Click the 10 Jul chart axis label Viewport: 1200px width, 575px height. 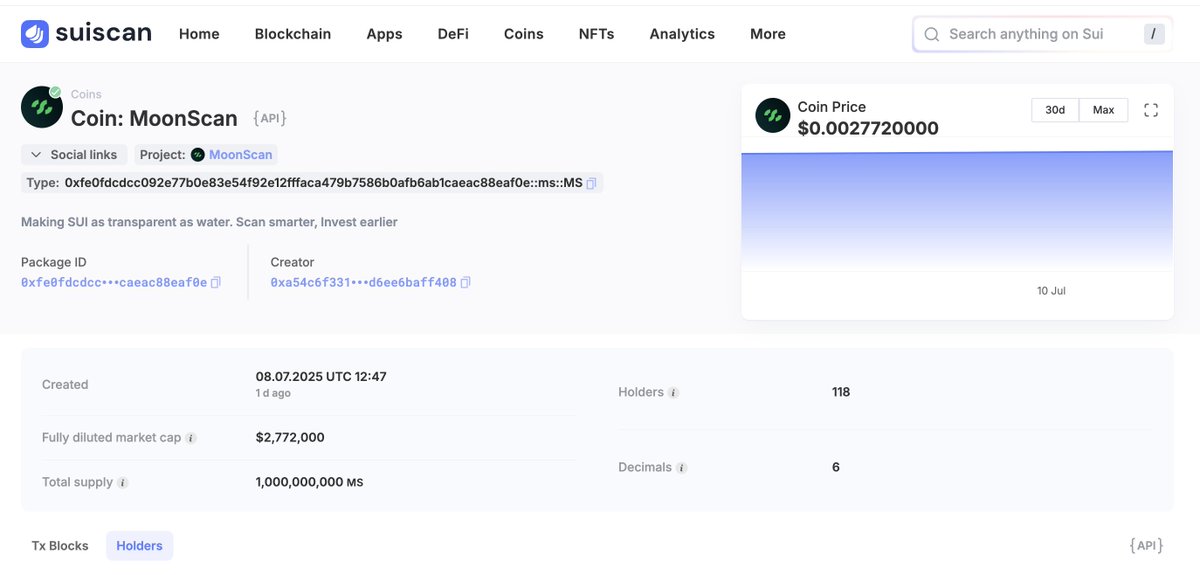tap(1051, 291)
